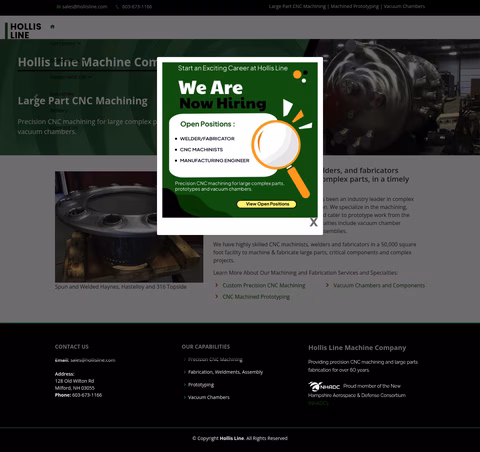480x452 pixels.
Task: Go to the Hollis Line logo
Action: click(x=23, y=31)
